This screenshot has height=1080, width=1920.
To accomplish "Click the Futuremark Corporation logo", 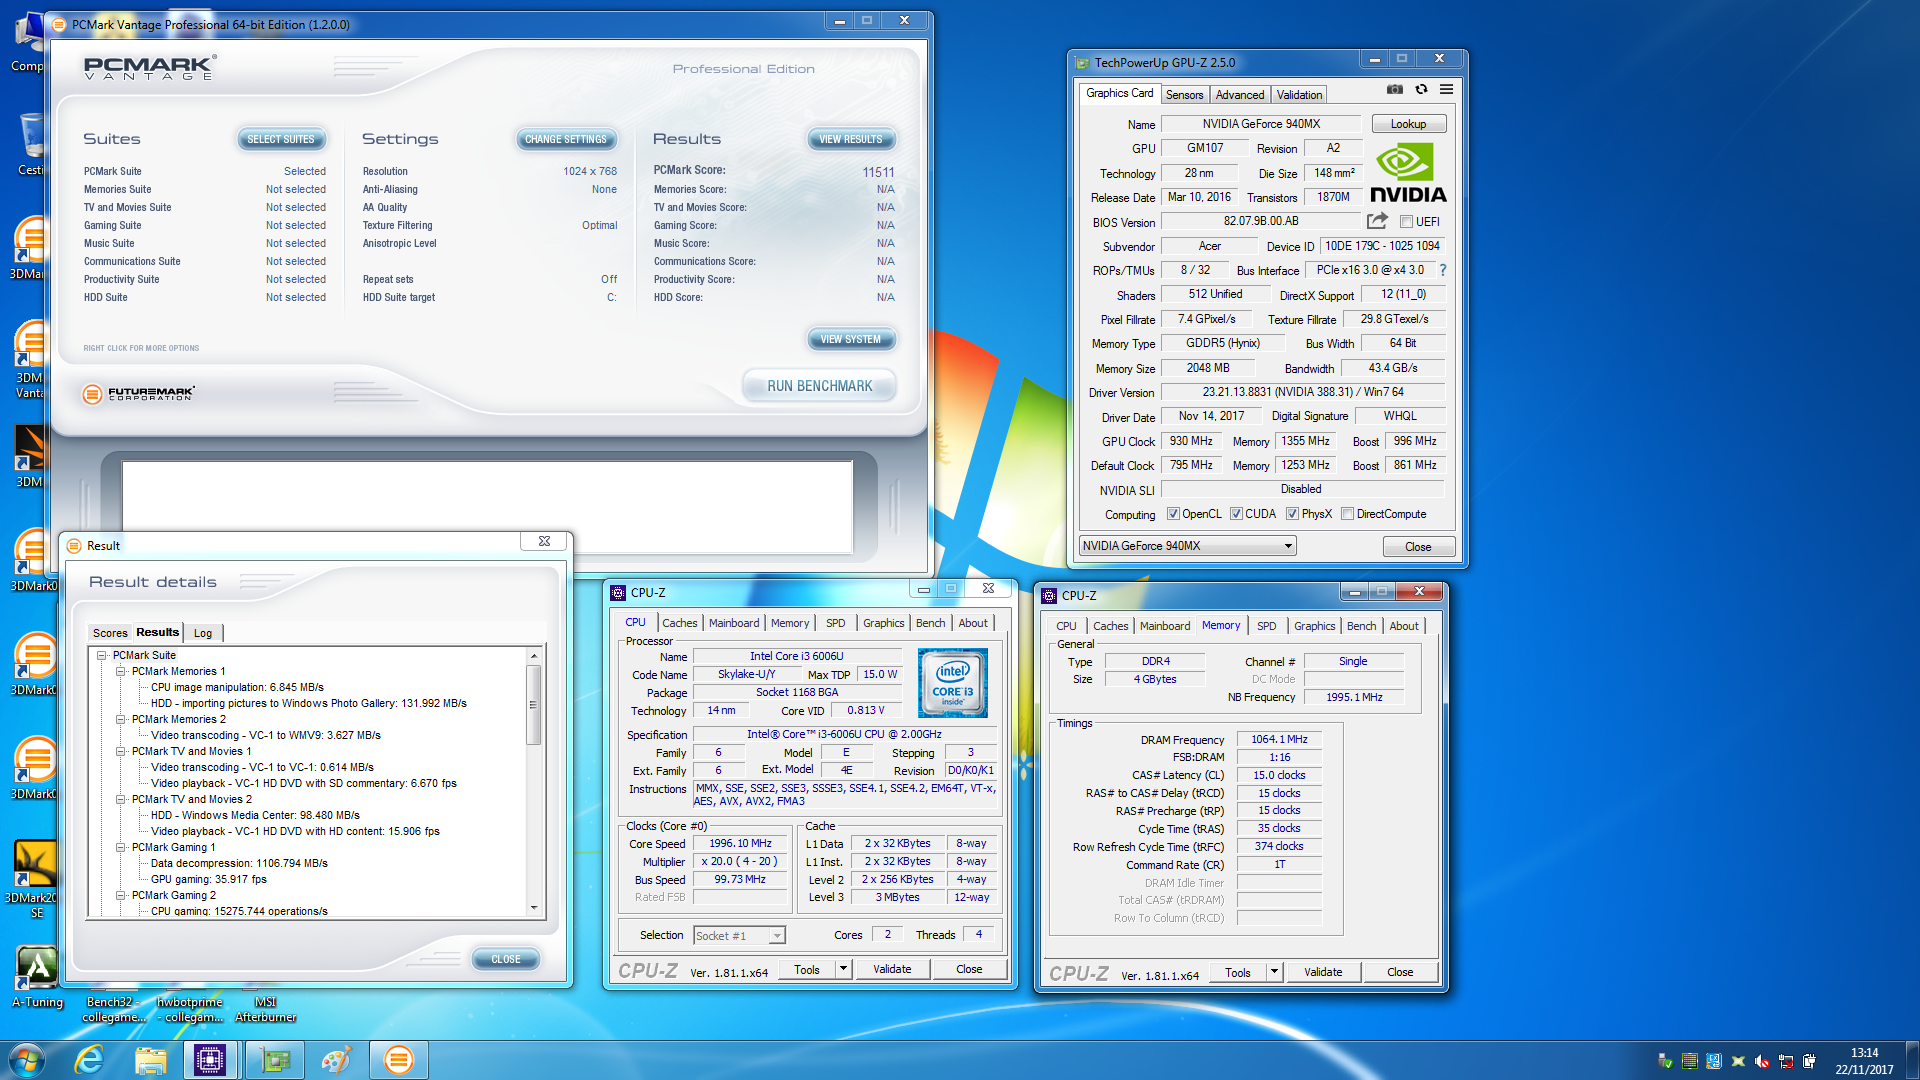I will [x=138, y=394].
